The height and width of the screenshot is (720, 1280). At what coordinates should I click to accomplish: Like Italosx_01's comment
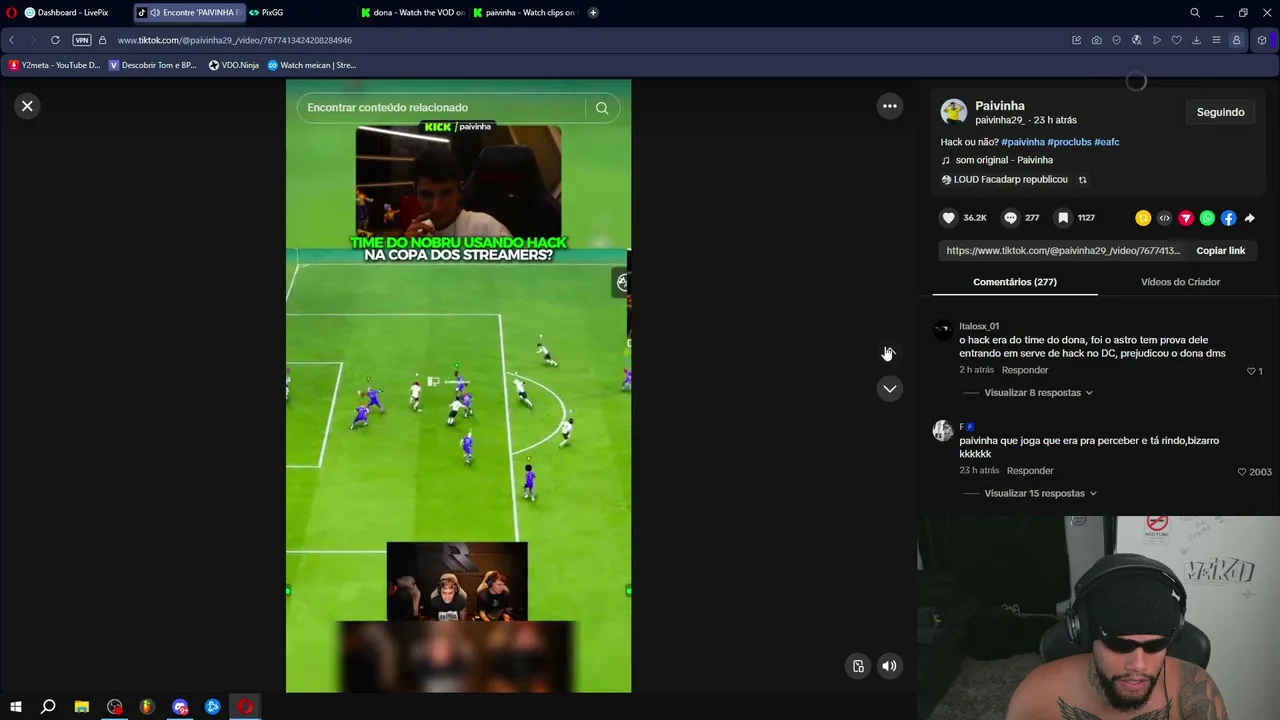point(1251,371)
